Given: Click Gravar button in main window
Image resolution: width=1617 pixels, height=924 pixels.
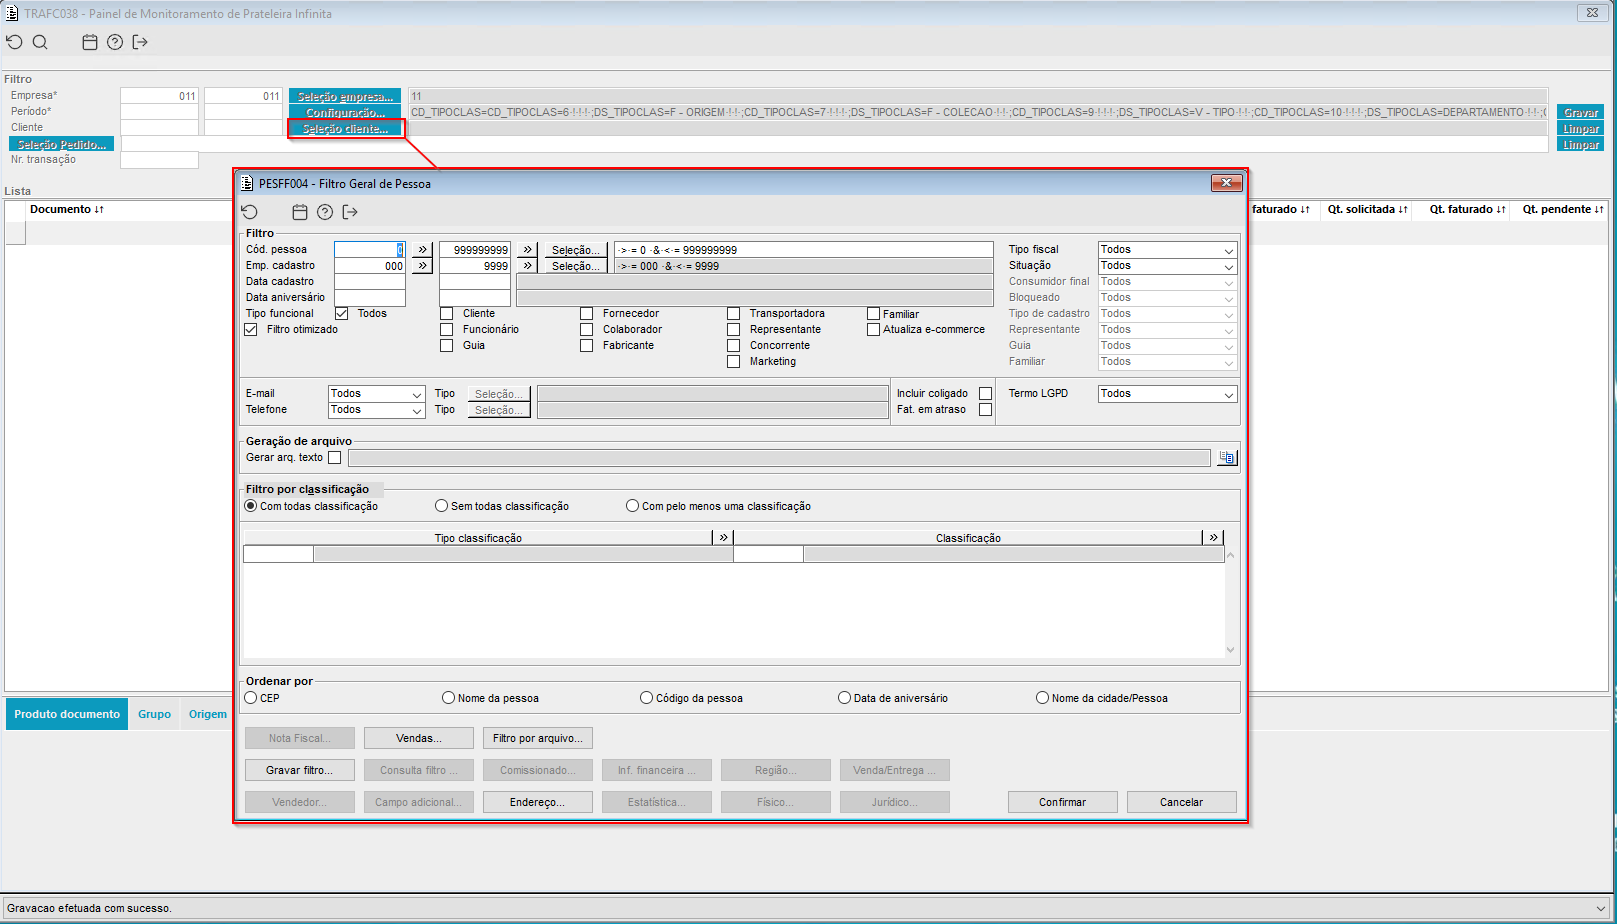Looking at the screenshot, I should coord(1581,112).
